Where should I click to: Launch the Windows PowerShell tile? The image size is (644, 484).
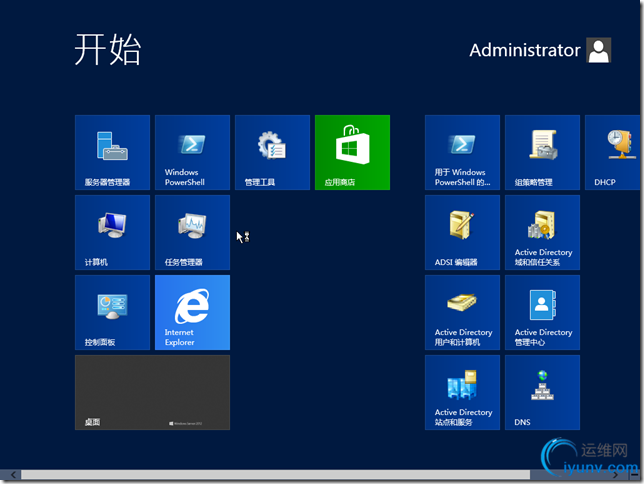coord(192,152)
